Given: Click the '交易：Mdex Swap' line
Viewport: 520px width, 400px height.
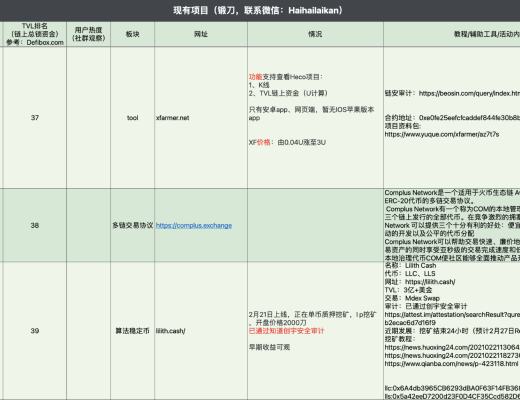Looking at the screenshot, I should pos(412,298).
